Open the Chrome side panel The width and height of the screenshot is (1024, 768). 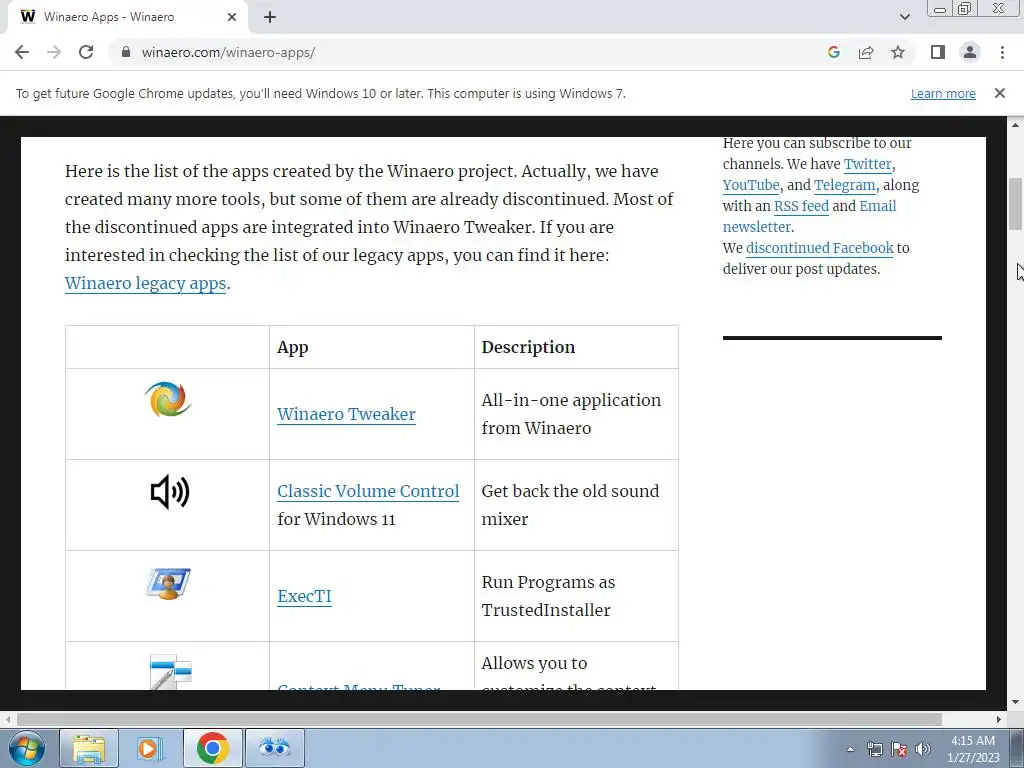938,52
